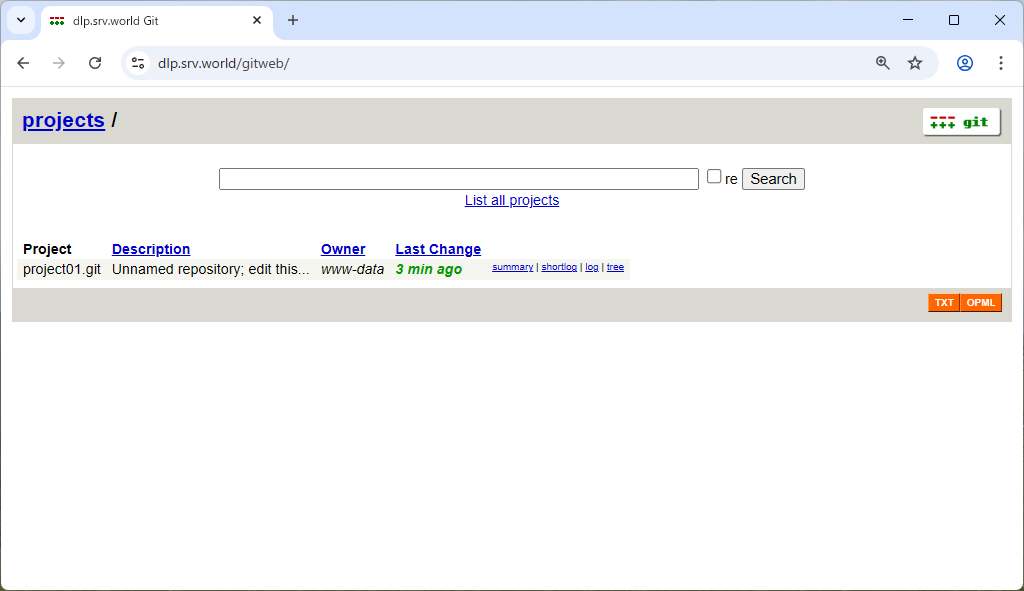The width and height of the screenshot is (1024, 591).
Task: Reload the page with refresh icon
Action: pos(95,63)
